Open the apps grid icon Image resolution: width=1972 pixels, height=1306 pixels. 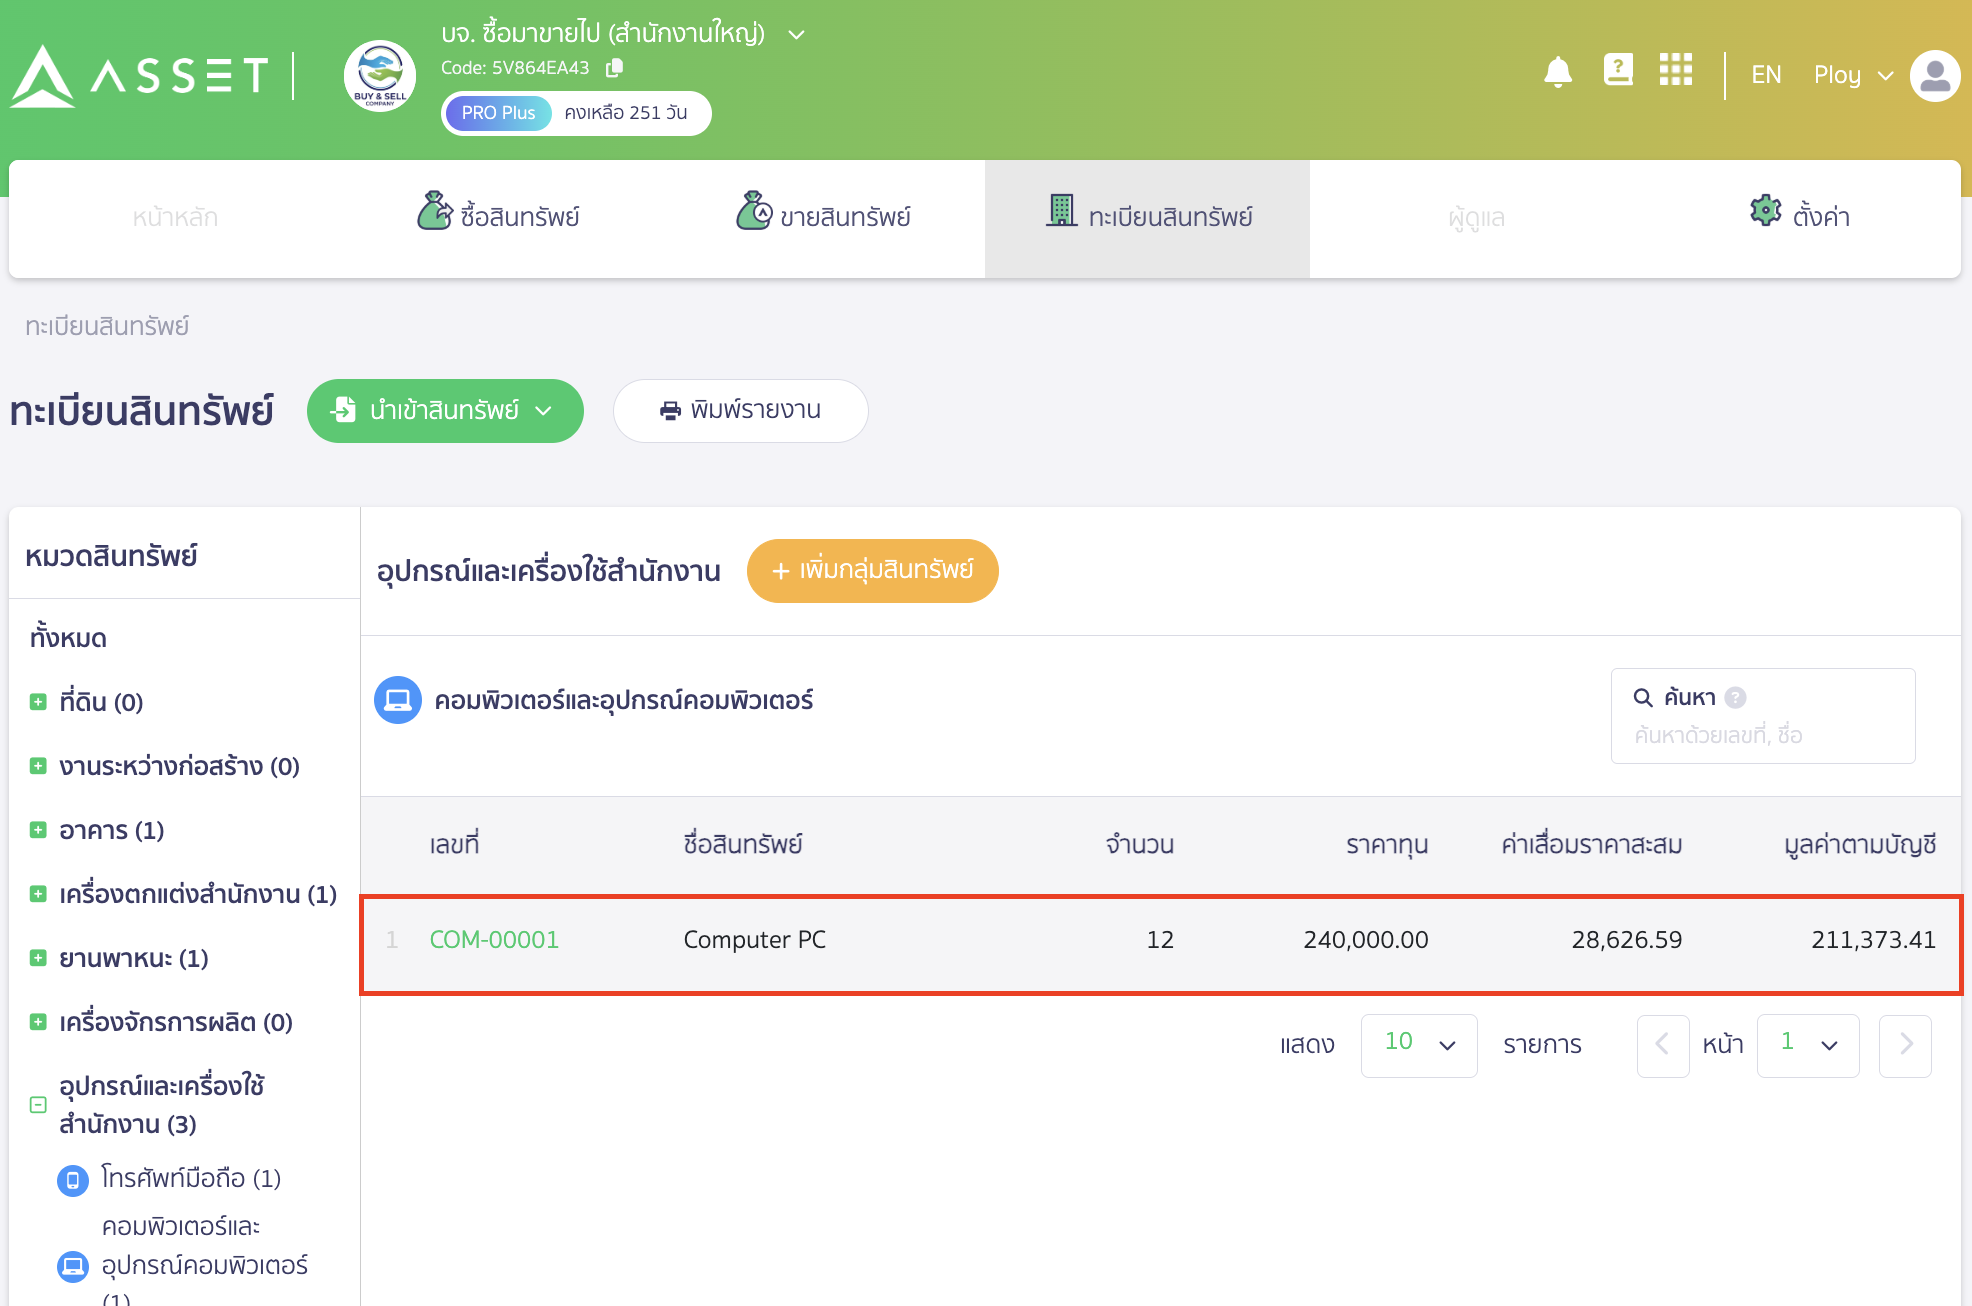coord(1675,70)
